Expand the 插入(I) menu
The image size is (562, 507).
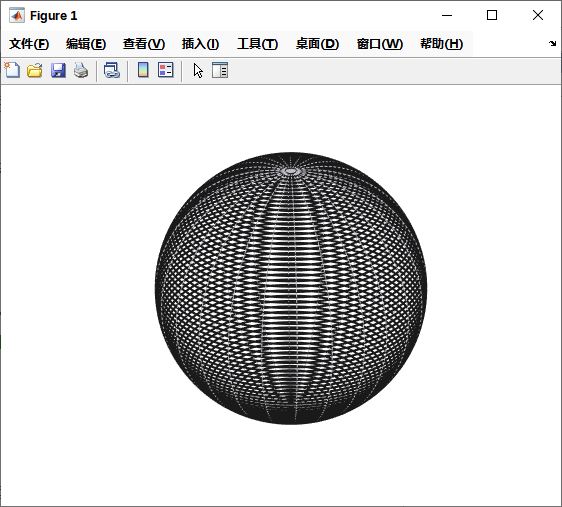tap(200, 44)
